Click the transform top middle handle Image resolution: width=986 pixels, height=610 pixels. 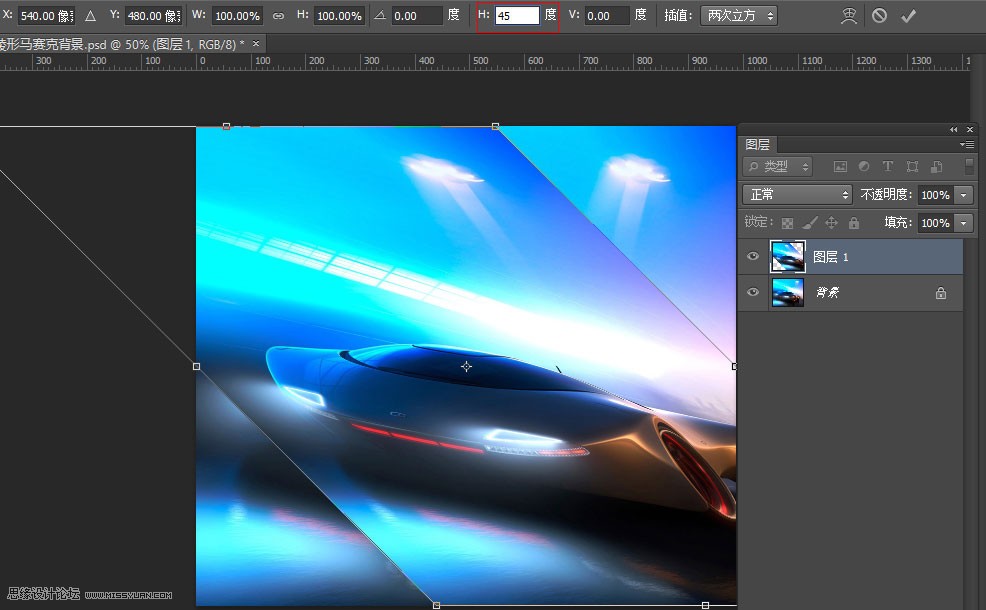tap(226, 126)
